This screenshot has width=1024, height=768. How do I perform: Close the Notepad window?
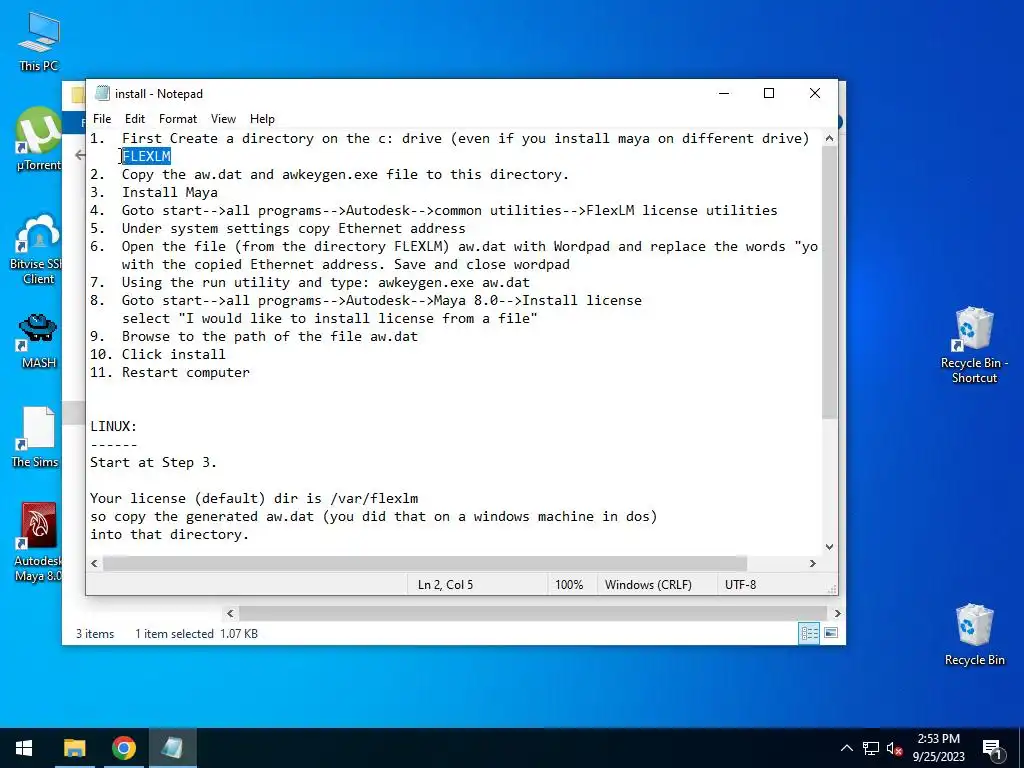814,93
